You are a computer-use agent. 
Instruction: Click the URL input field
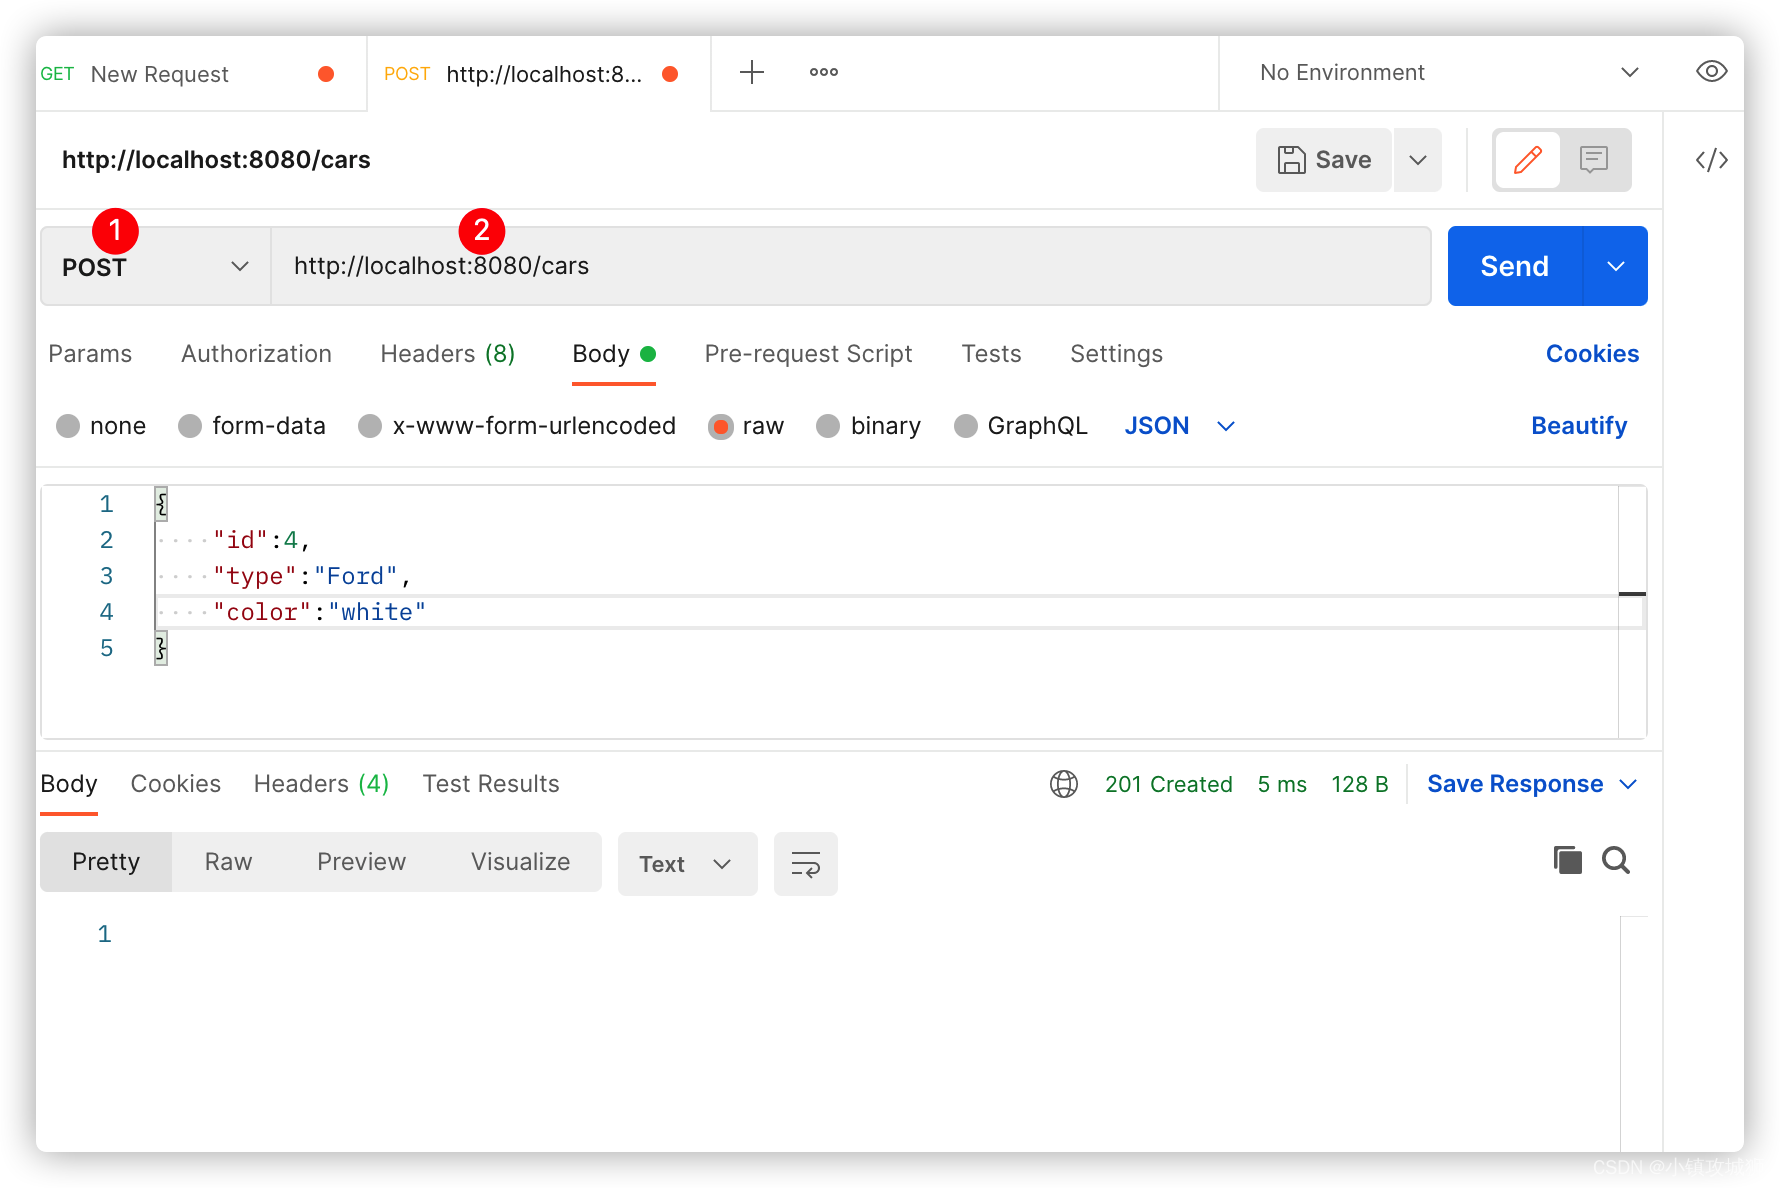point(851,266)
